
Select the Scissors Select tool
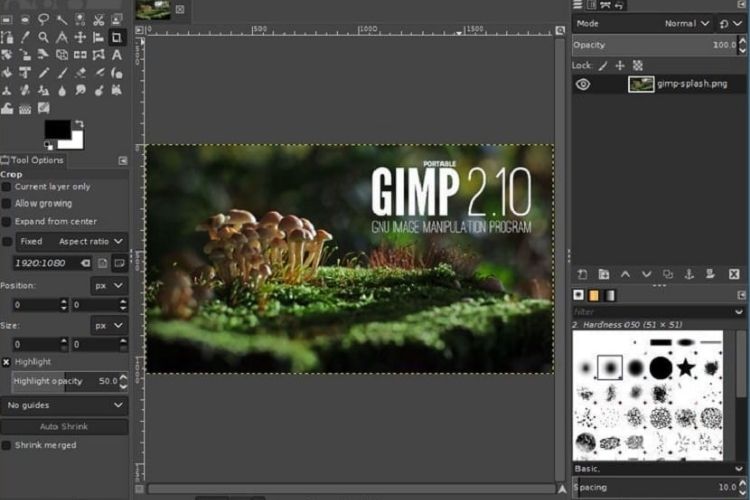pos(99,20)
